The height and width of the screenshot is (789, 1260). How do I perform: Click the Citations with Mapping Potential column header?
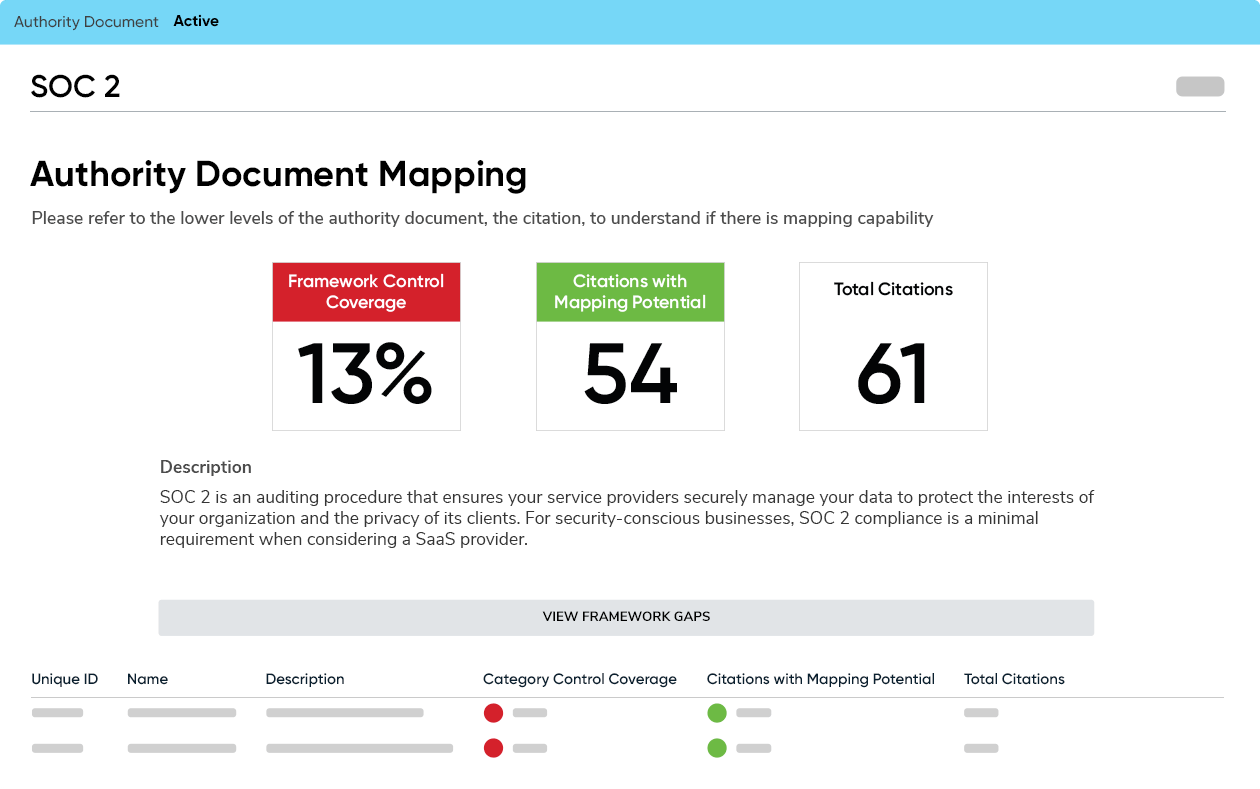click(x=821, y=679)
